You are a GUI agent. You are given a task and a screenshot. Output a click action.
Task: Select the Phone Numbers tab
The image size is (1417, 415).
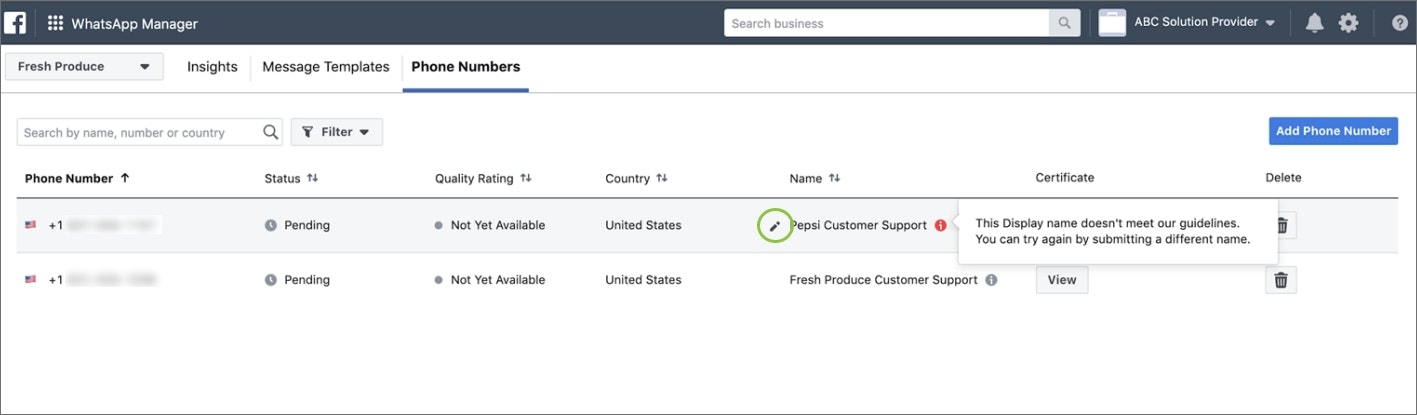(466, 67)
